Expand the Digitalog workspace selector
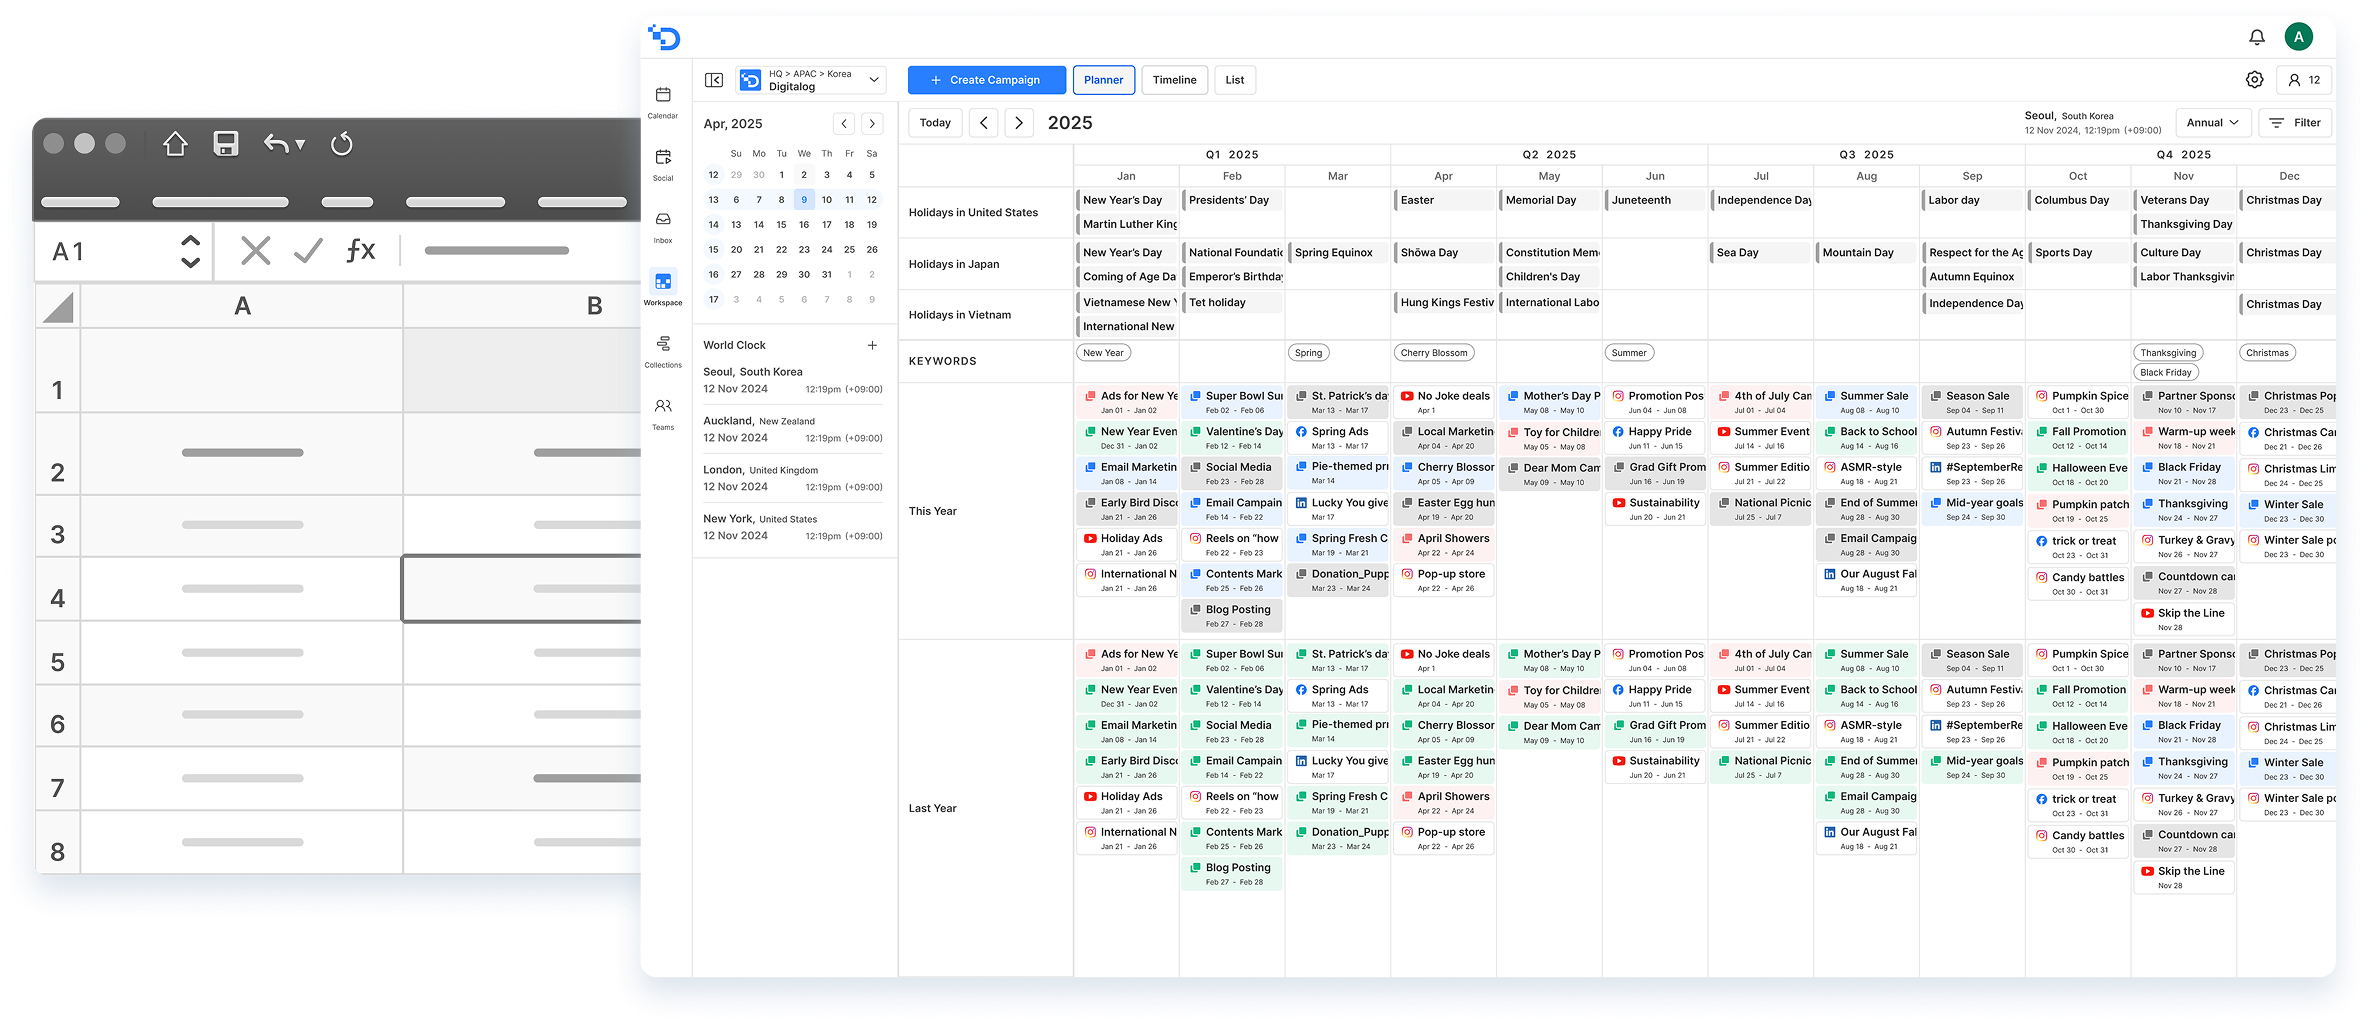Image resolution: width=2369 pixels, height=1026 pixels. coord(872,80)
